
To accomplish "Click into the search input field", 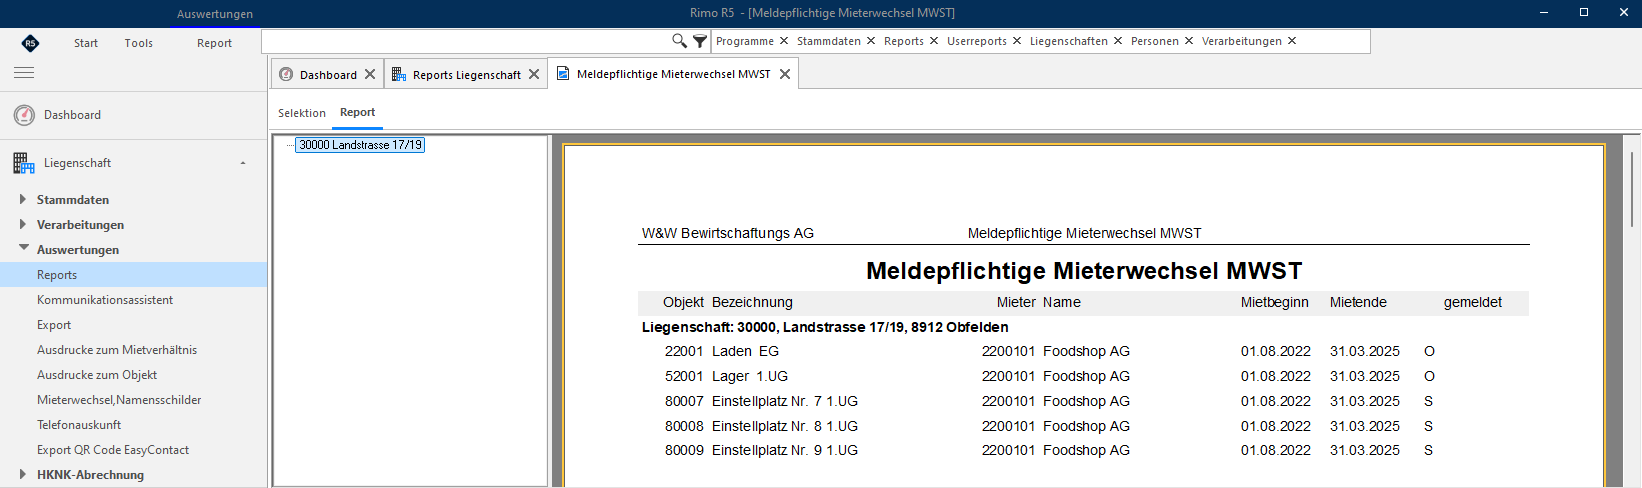I will (465, 41).
